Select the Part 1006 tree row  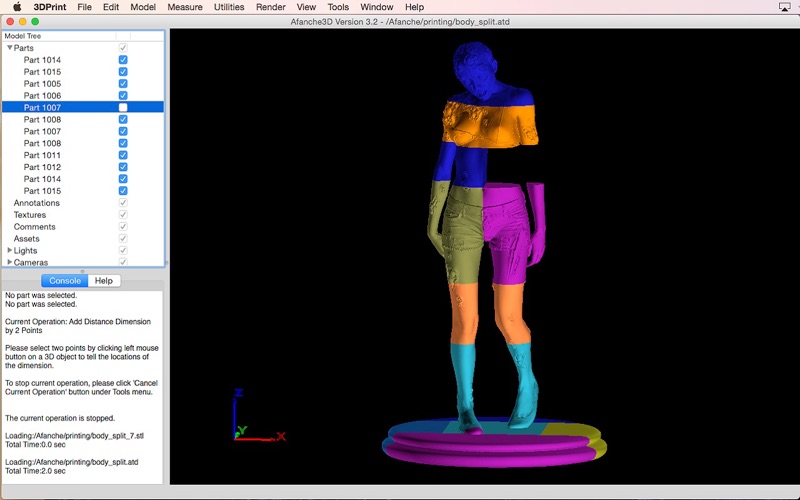point(83,95)
